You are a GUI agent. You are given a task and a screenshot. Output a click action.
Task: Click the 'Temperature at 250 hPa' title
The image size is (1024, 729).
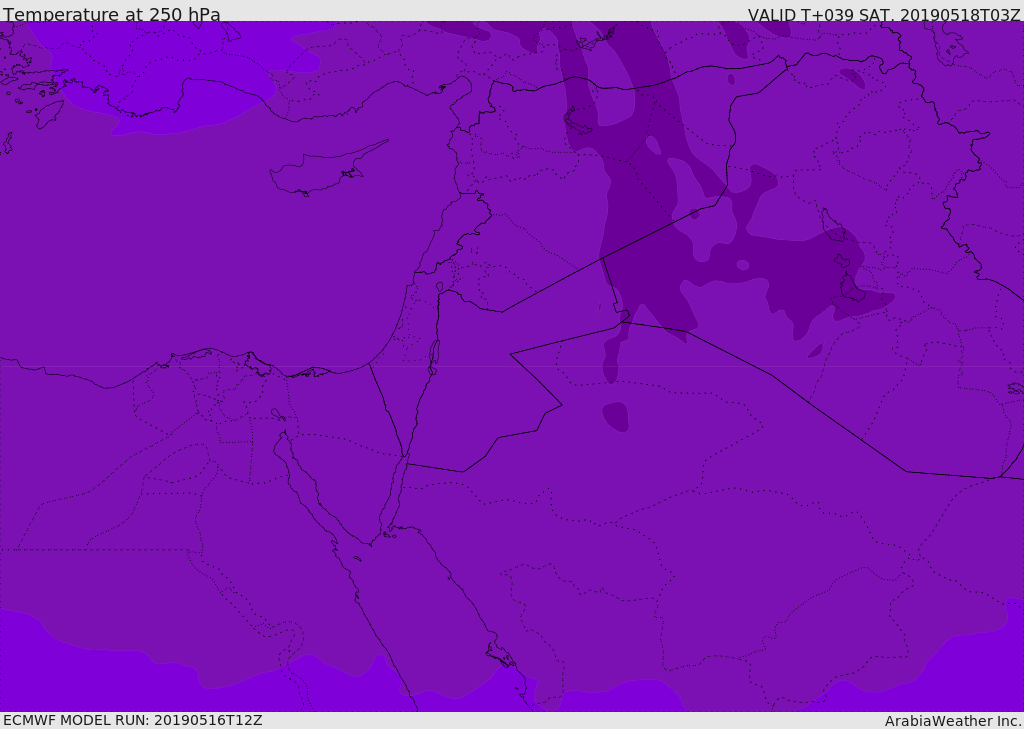[112, 14]
